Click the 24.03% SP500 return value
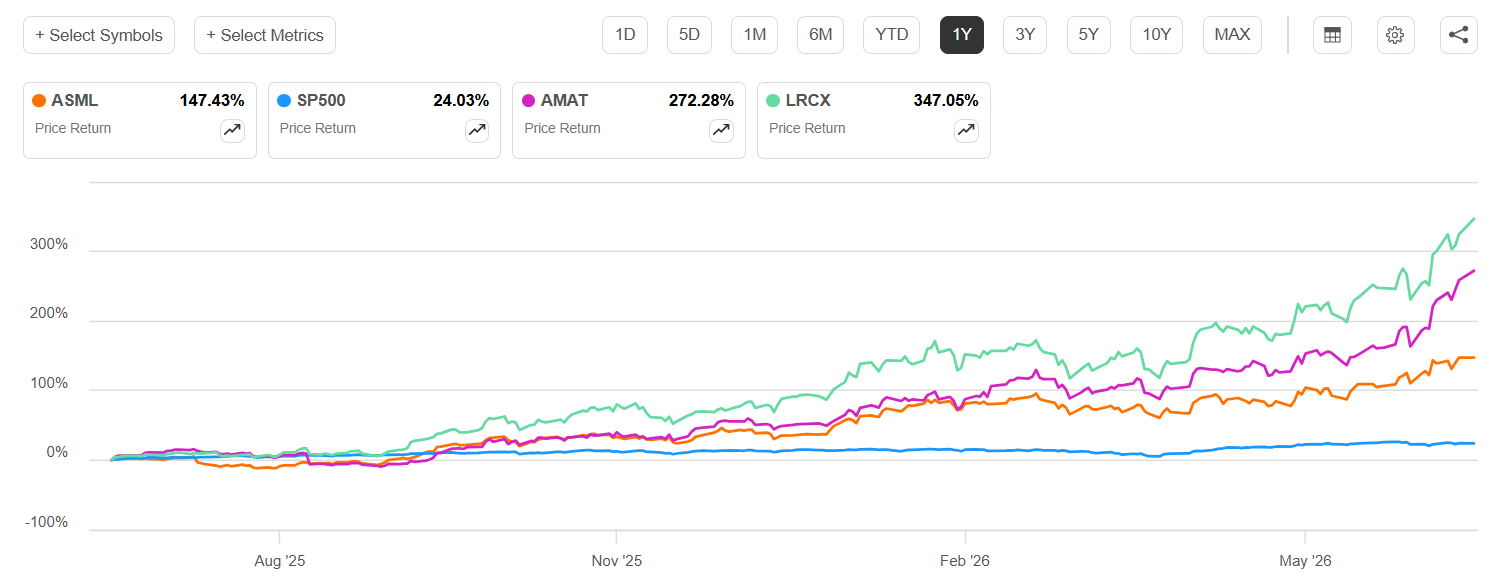Viewport: 1499px width, 575px height. (x=461, y=100)
